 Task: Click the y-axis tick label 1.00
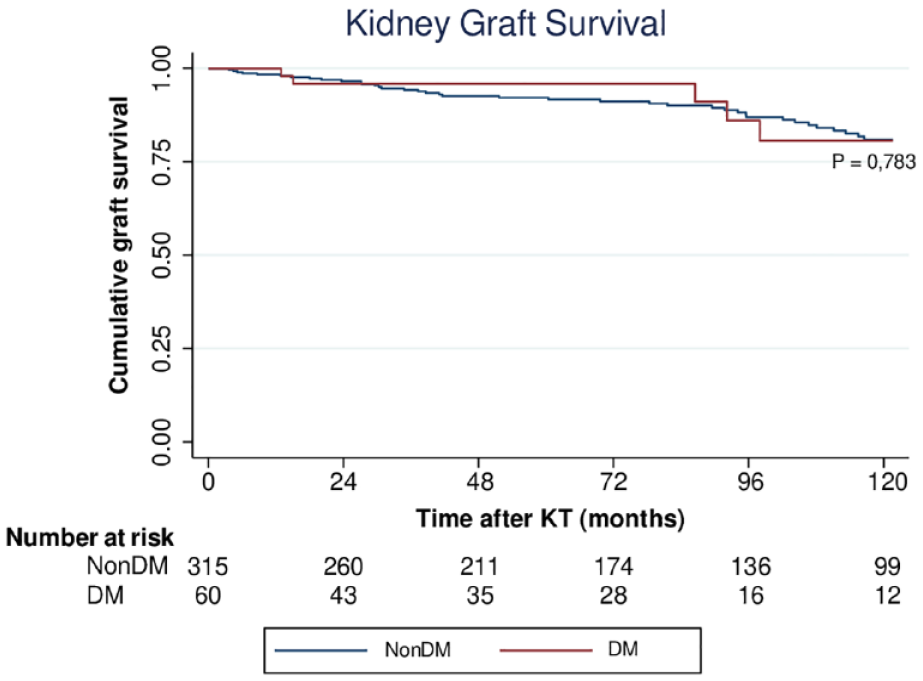[x=163, y=68]
